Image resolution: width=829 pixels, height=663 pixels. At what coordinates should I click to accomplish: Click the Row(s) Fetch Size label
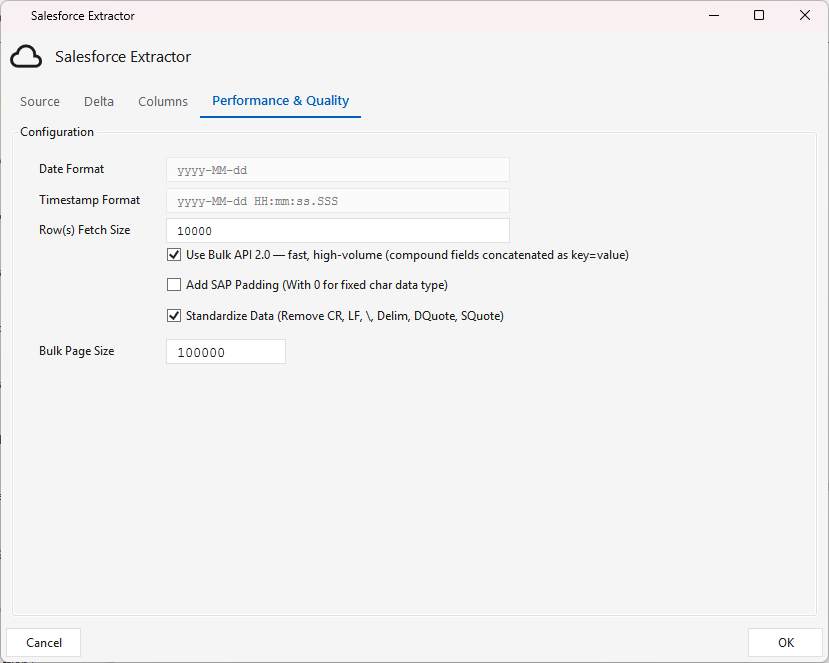tap(85, 230)
